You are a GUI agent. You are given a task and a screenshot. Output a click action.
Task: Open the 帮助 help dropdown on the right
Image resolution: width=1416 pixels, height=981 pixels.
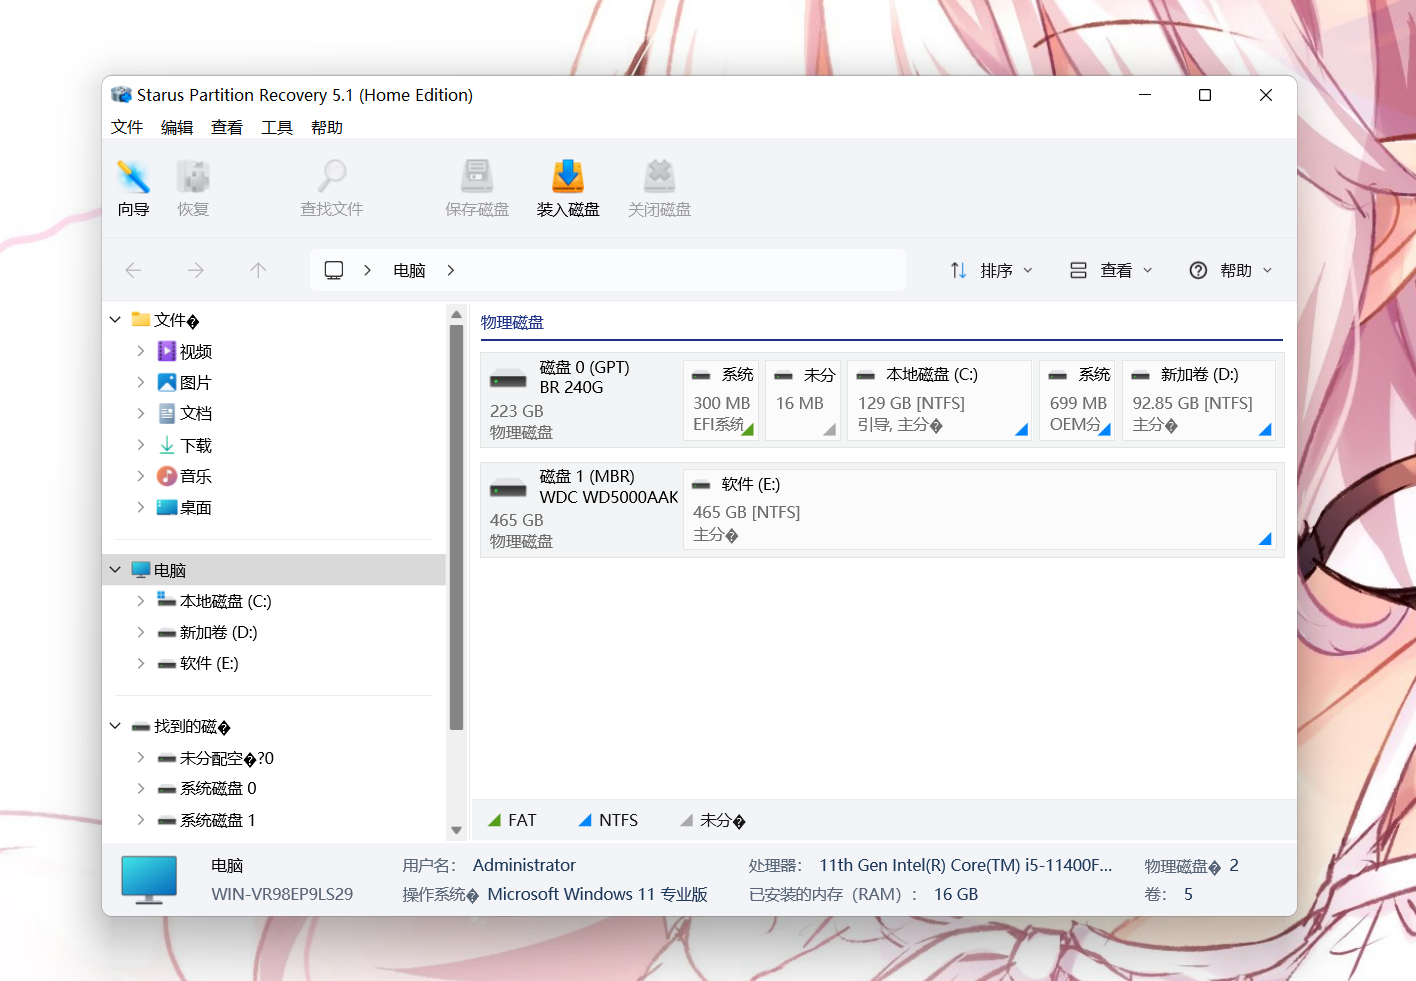(x=1231, y=270)
